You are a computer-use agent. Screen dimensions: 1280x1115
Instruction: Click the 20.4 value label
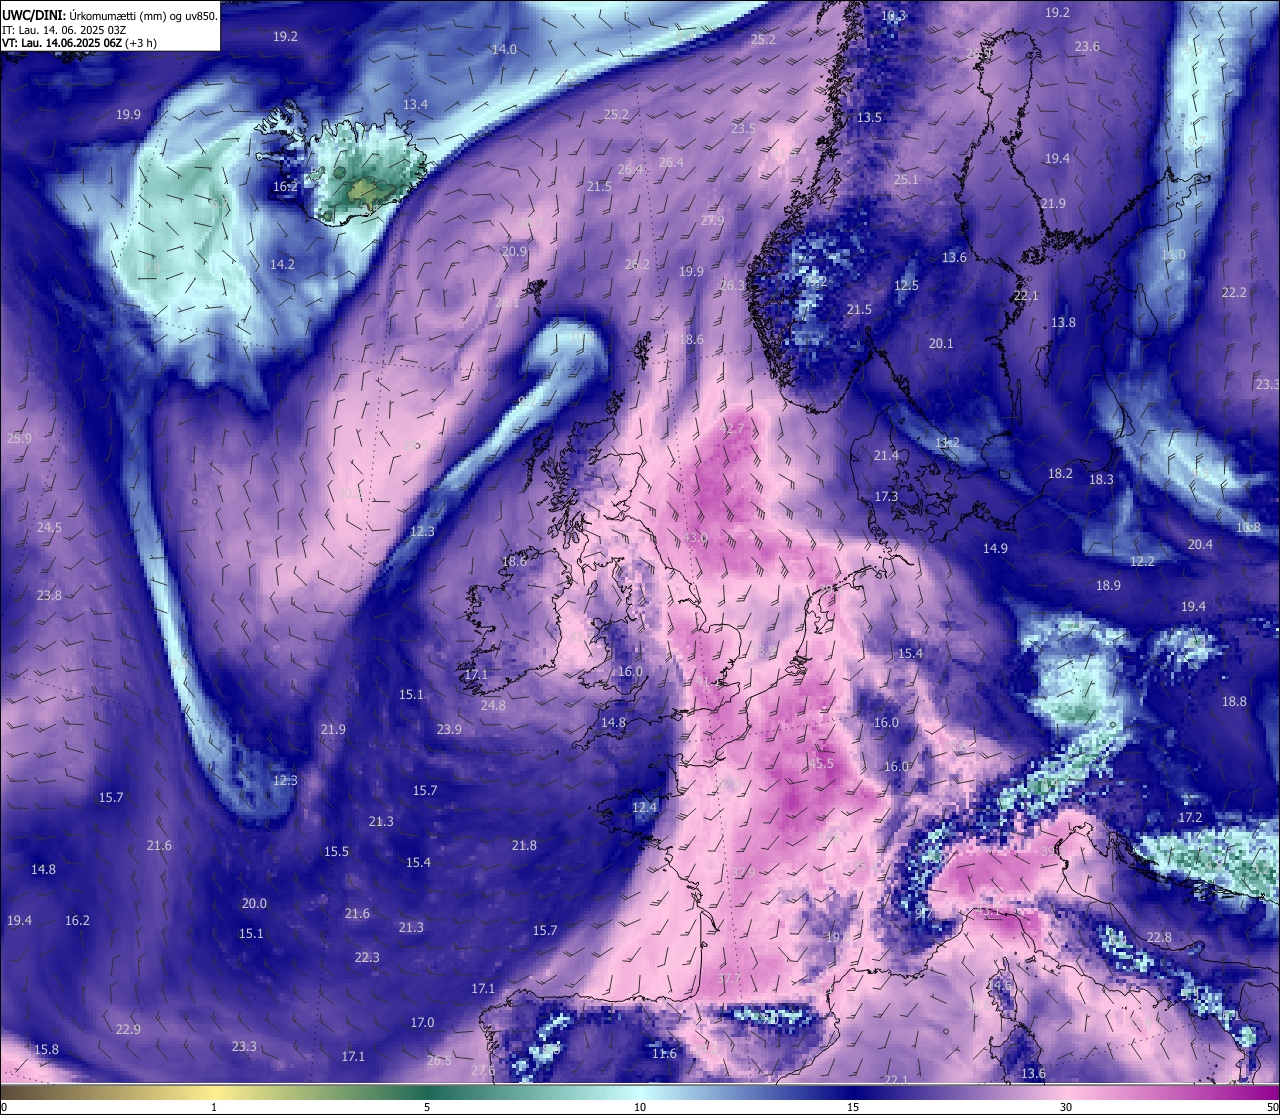[x=1200, y=545]
